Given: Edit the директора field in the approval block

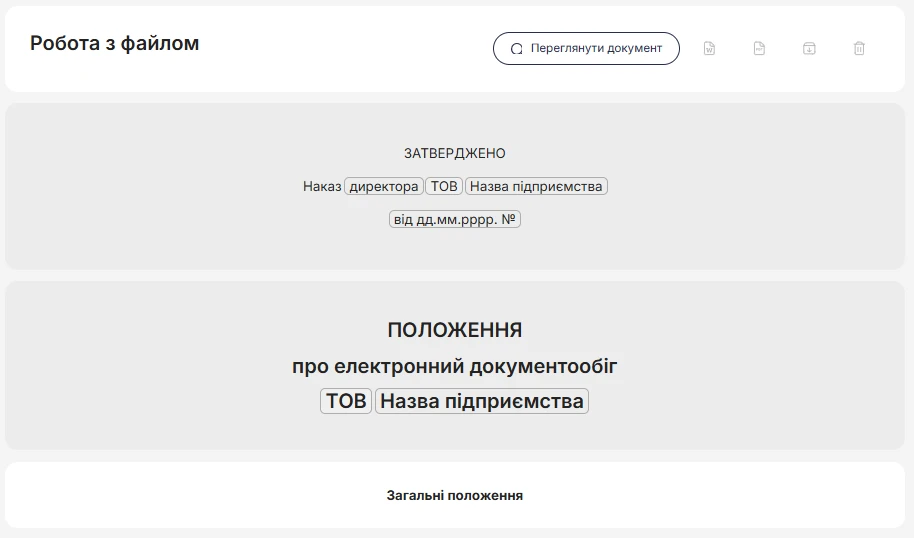Looking at the screenshot, I should [x=384, y=187].
